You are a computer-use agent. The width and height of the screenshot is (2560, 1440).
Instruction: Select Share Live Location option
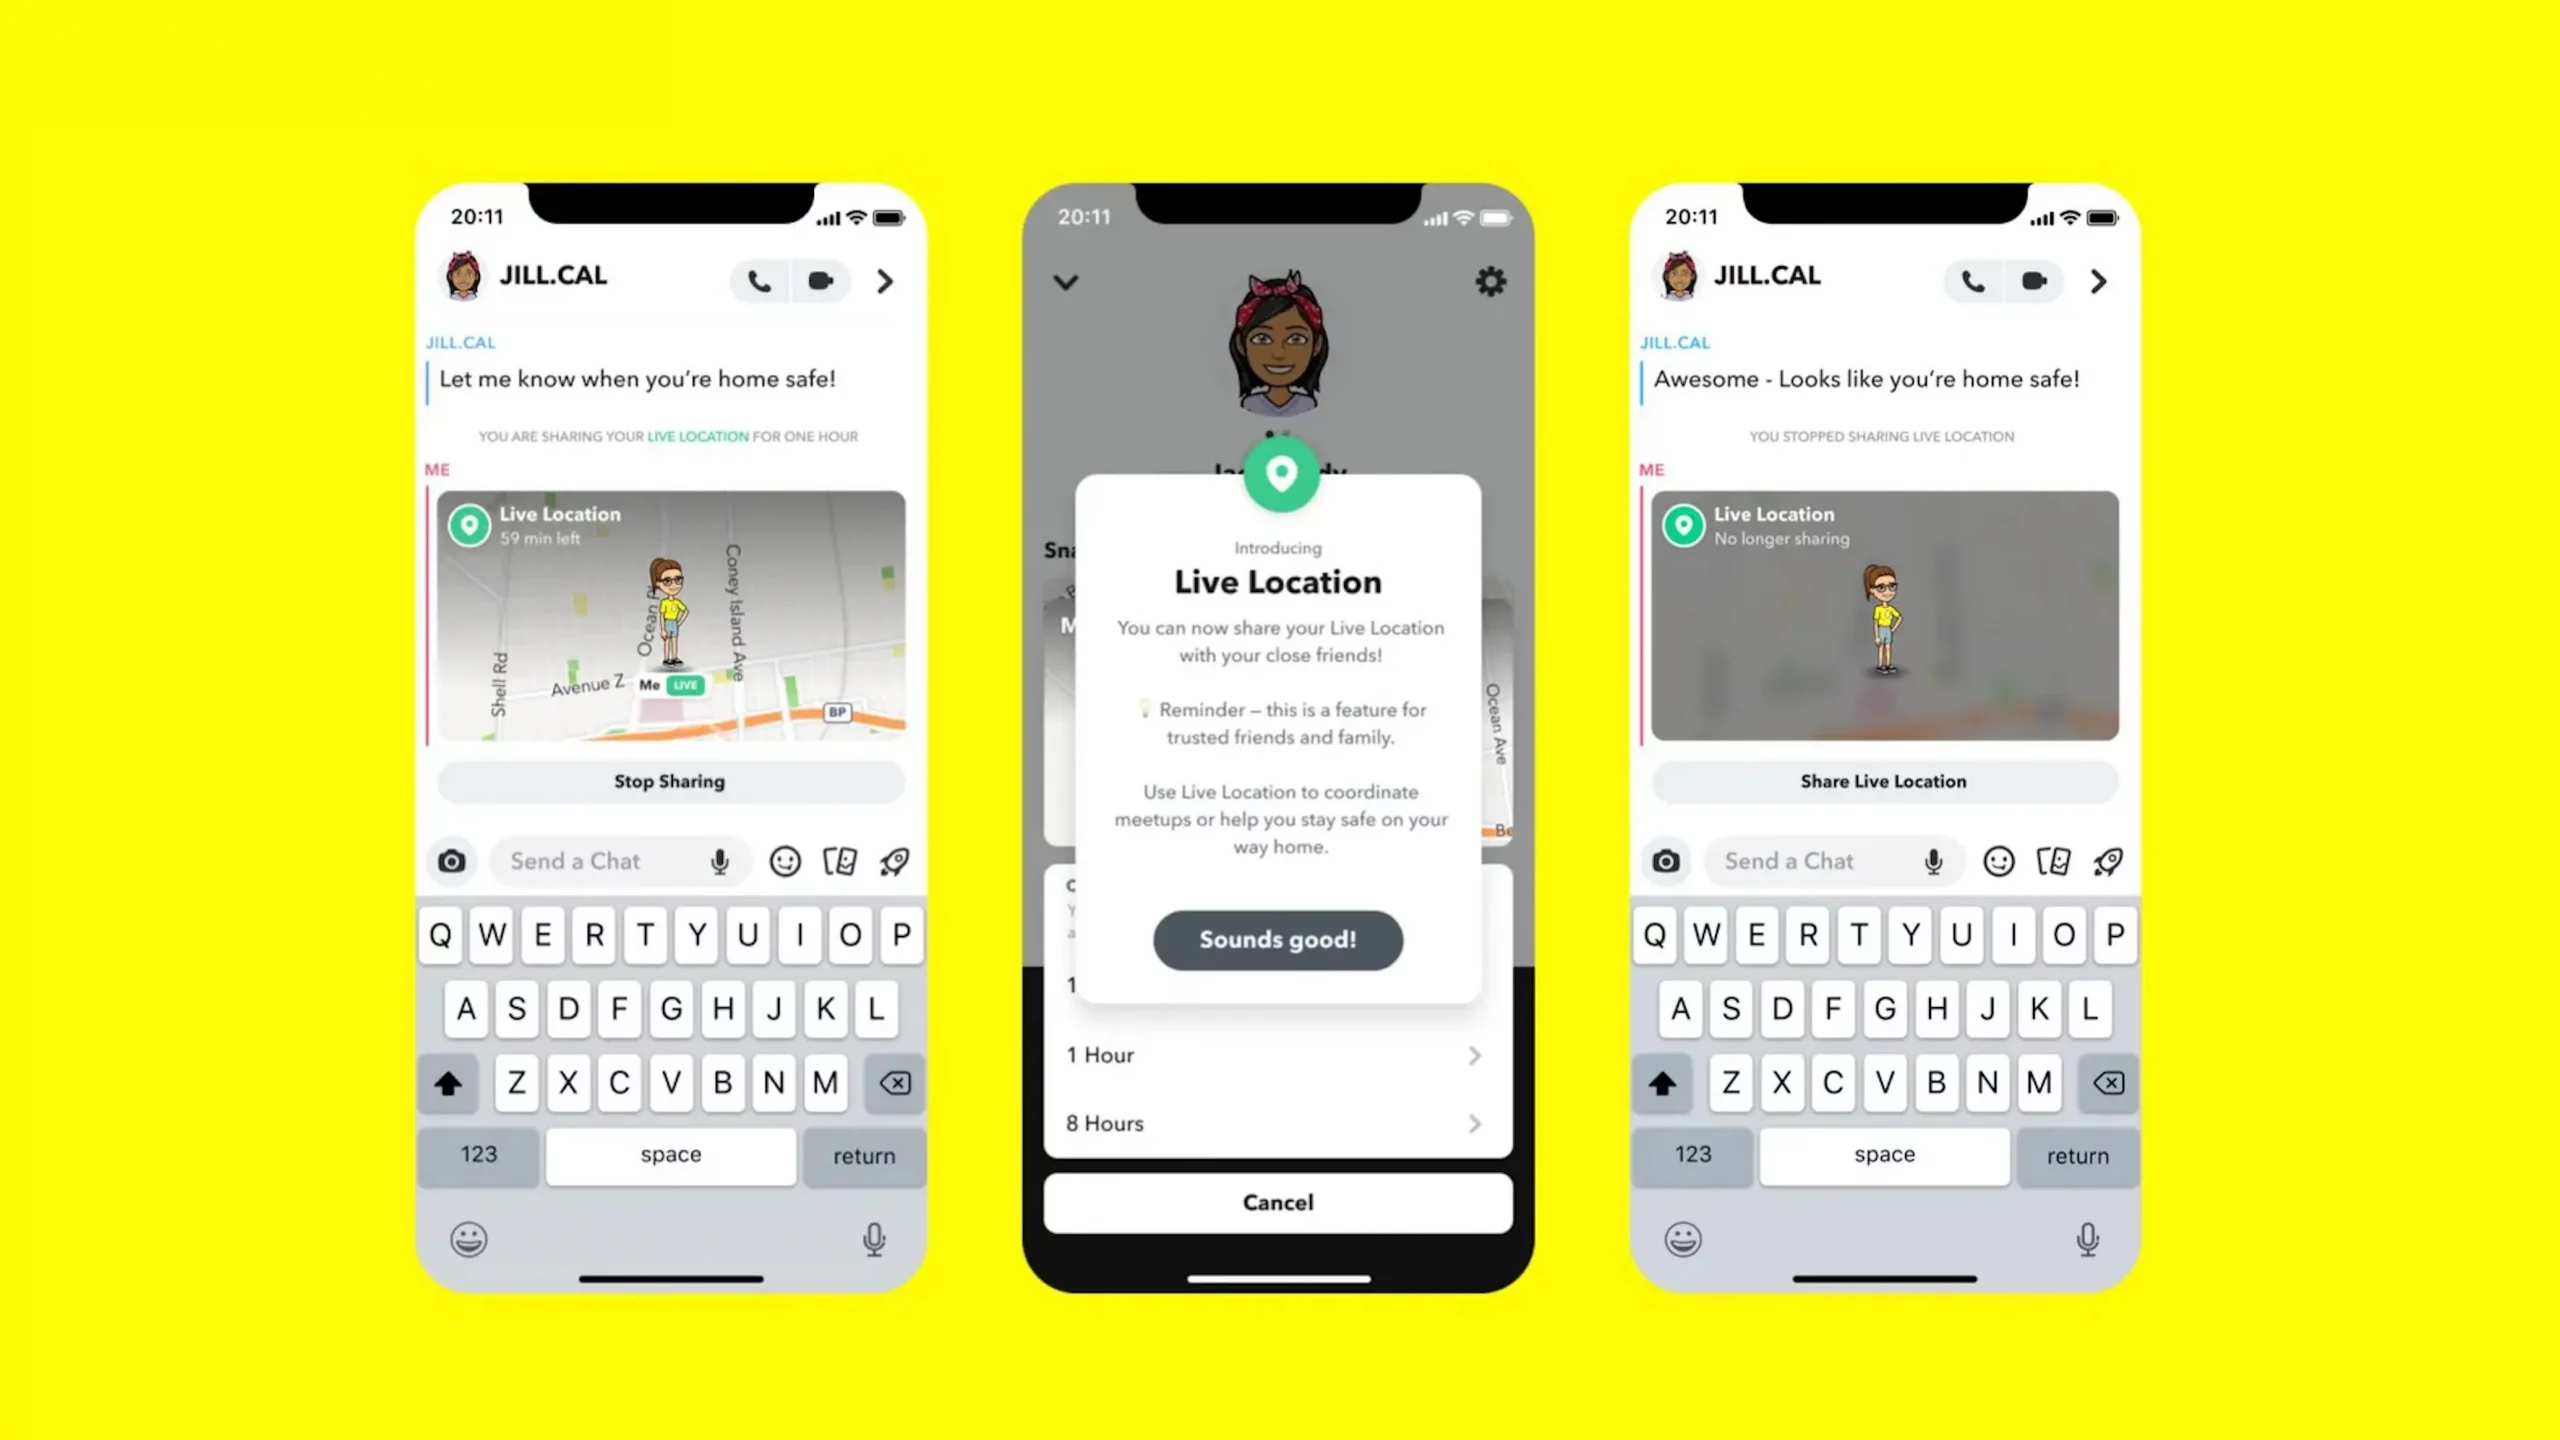[1883, 781]
